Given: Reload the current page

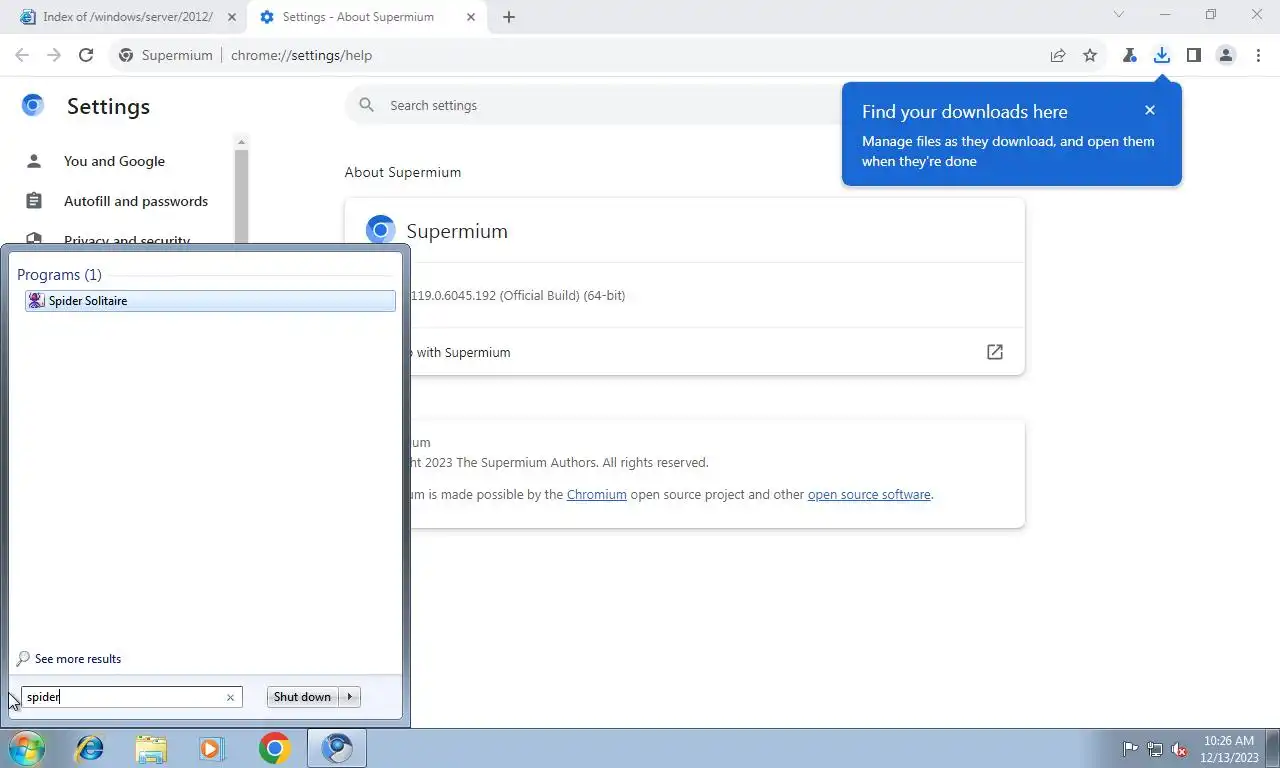Looking at the screenshot, I should (86, 55).
